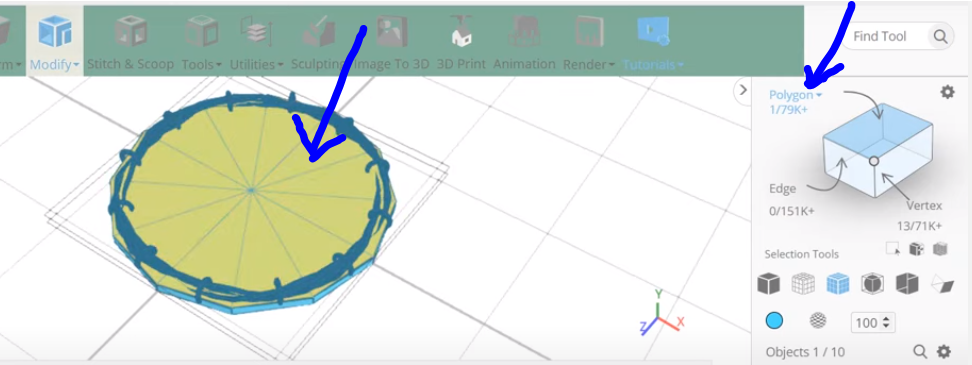Click the mesh sphere icon

pos(818,321)
